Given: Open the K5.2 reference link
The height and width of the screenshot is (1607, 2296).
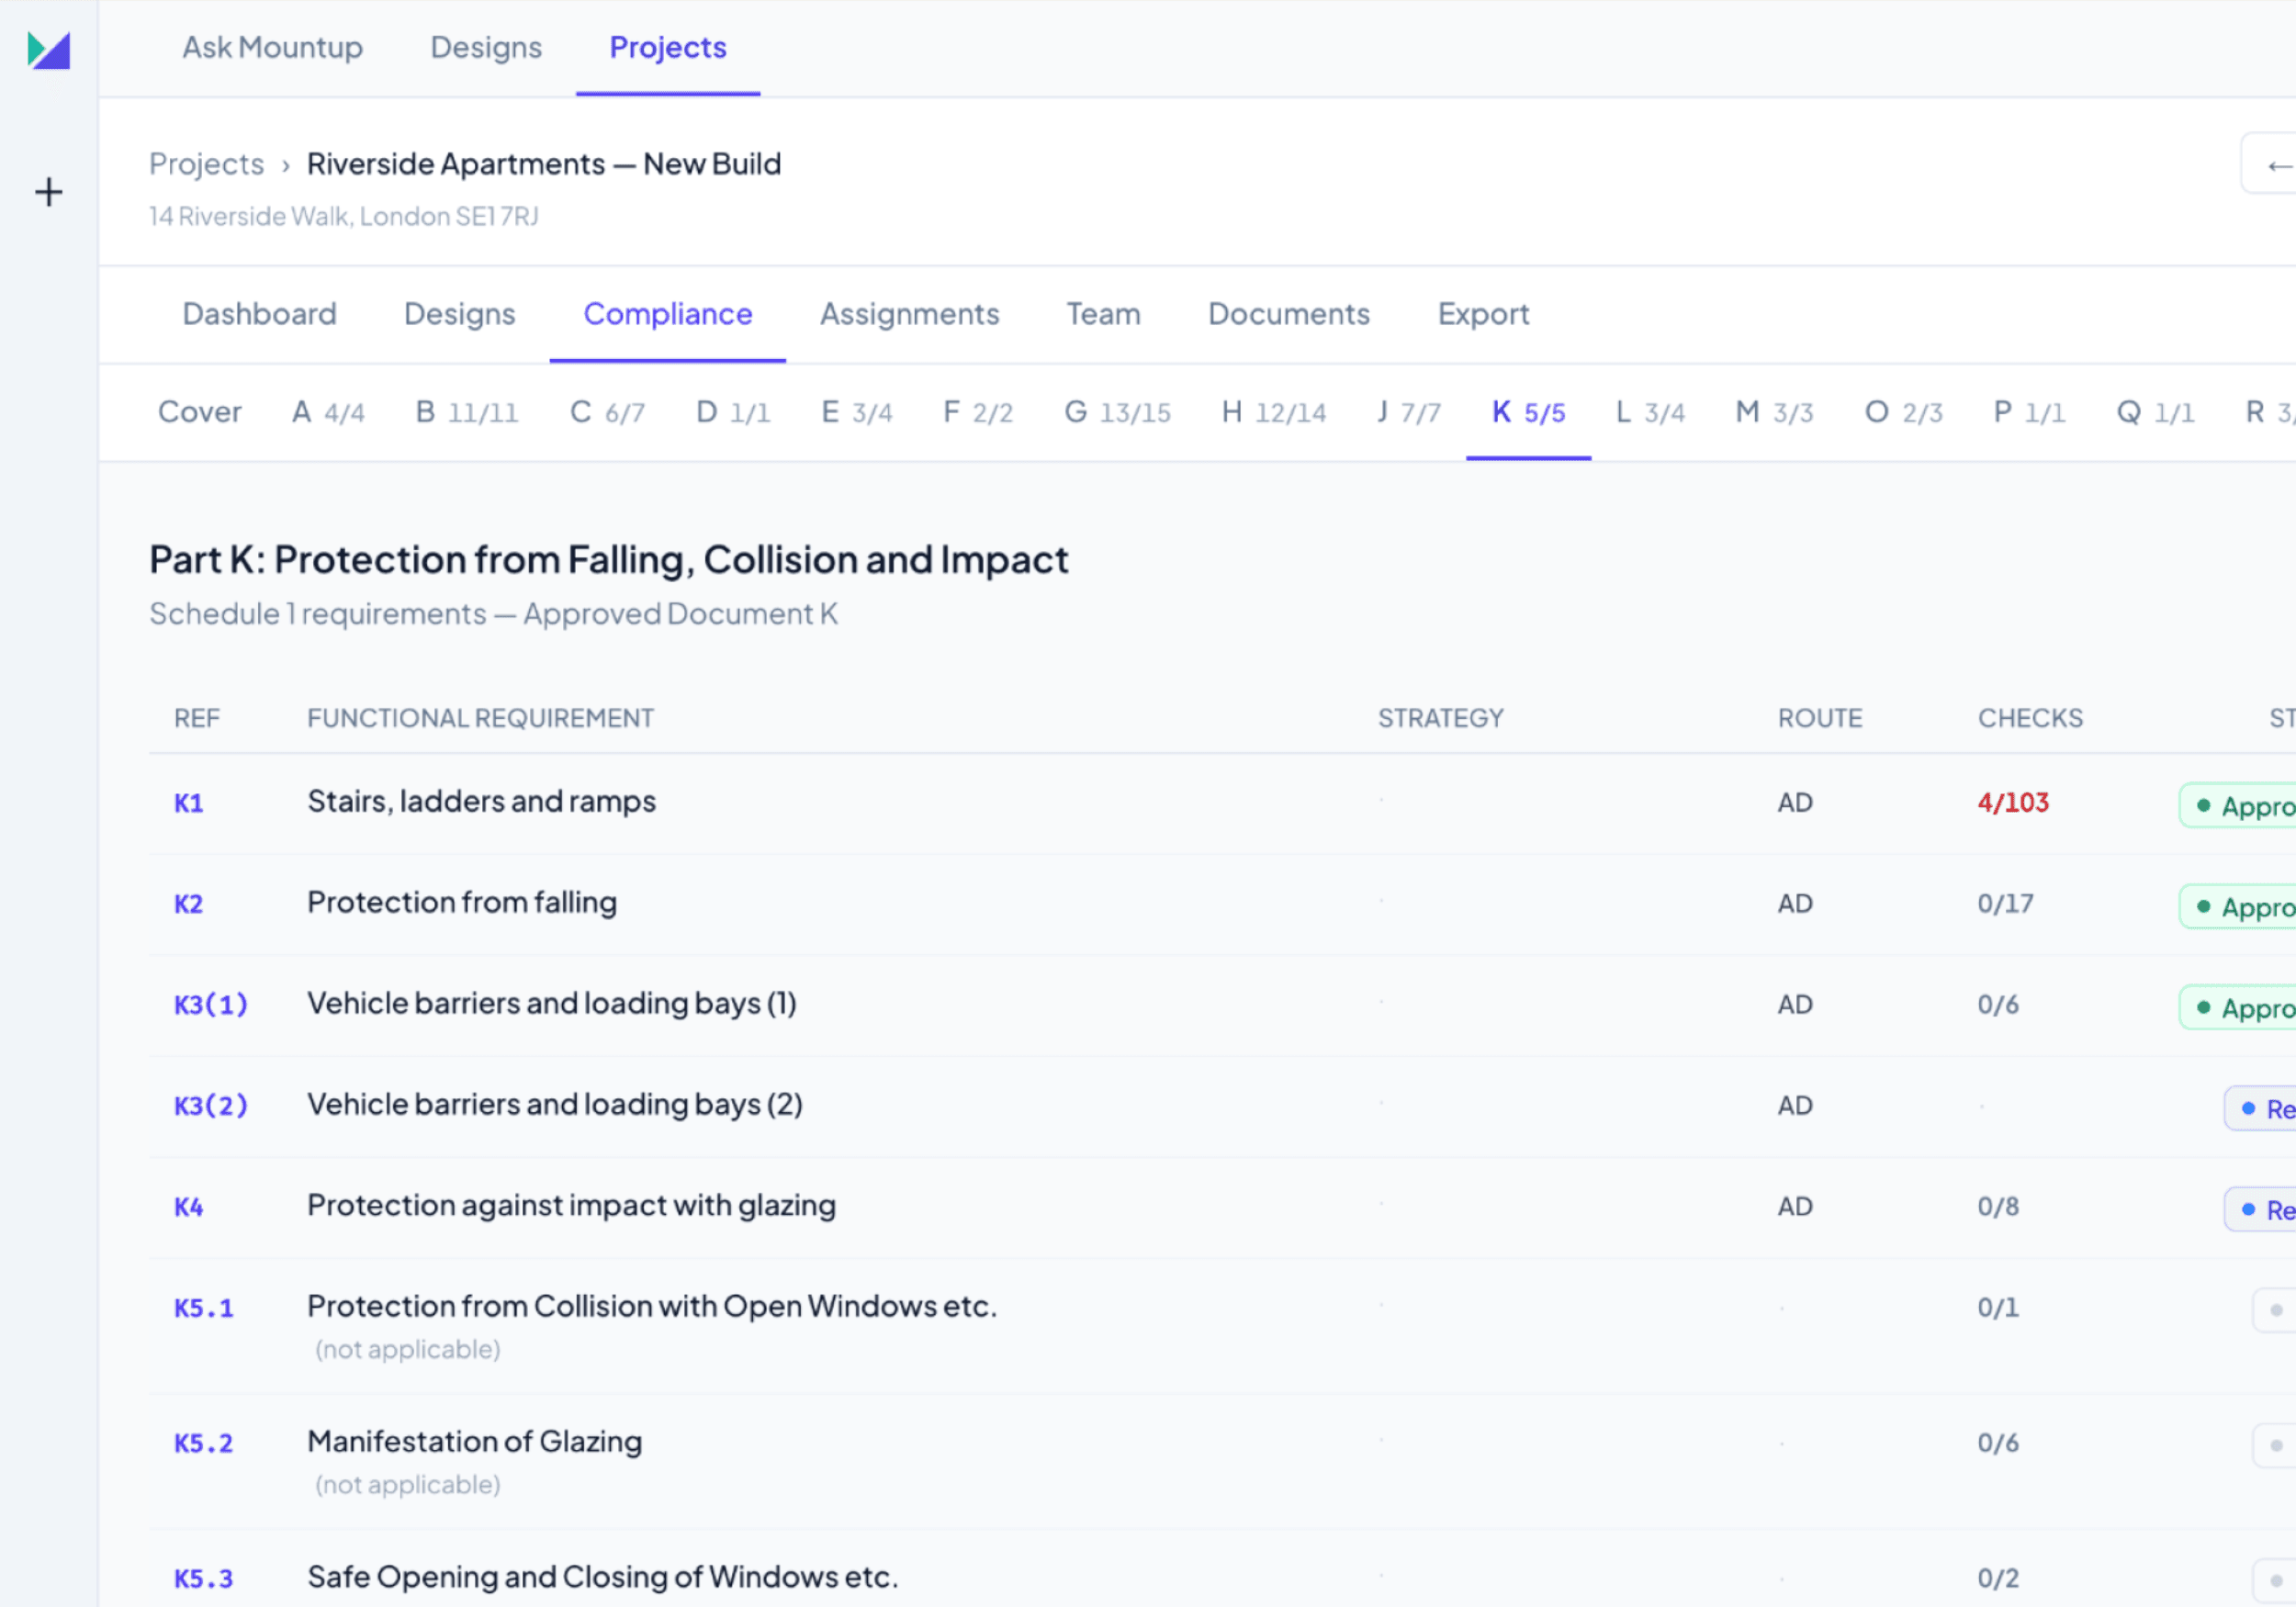Looking at the screenshot, I should (x=204, y=1443).
